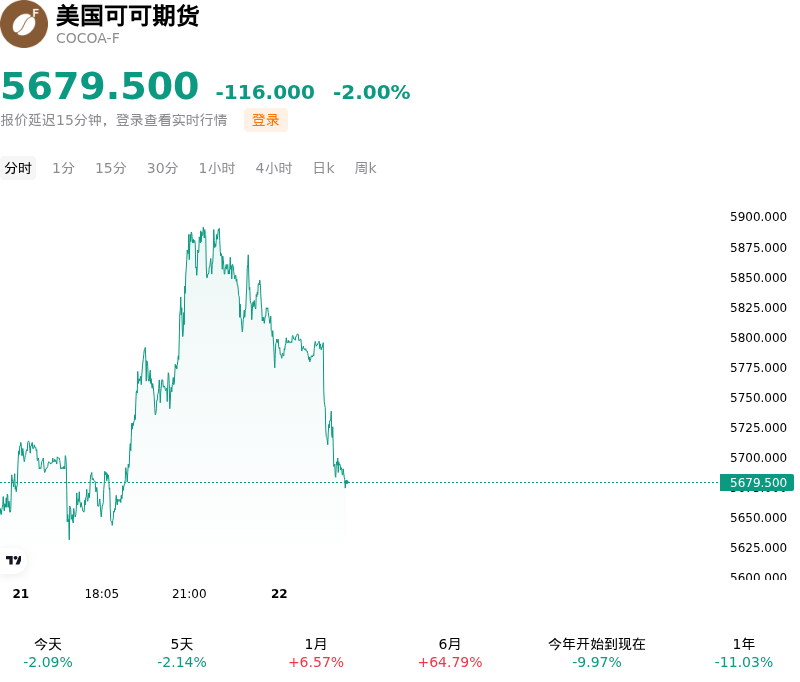Select the 今年开始到现在 -9.97% range
The image size is (800, 682).
tap(596, 653)
